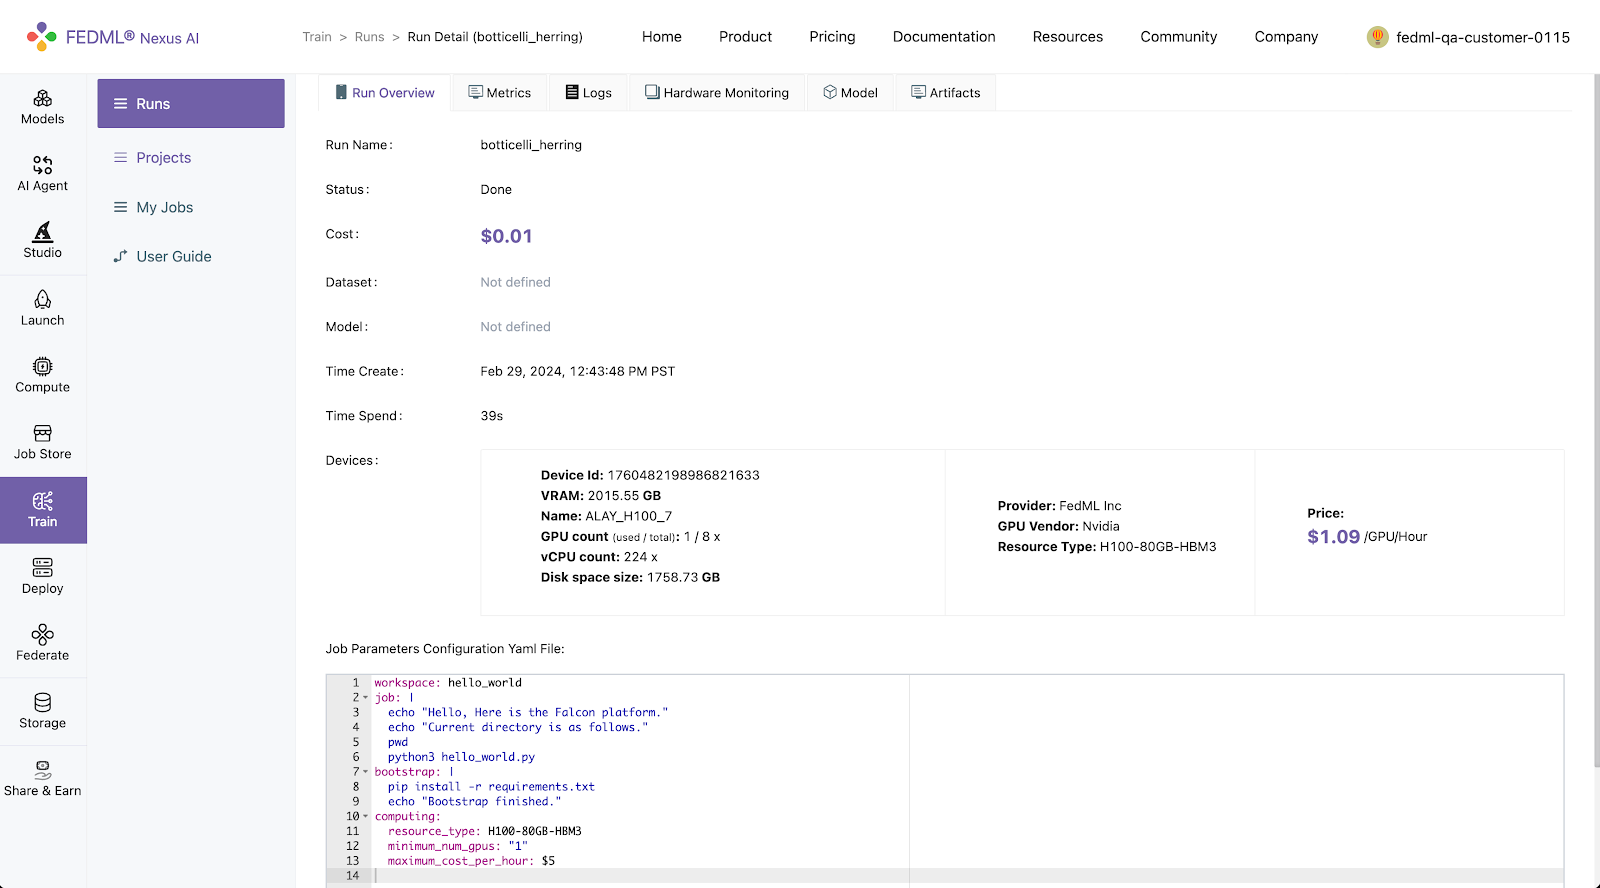The image size is (1600, 888).
Task: Click the Runs menu list icon
Action: pos(120,103)
